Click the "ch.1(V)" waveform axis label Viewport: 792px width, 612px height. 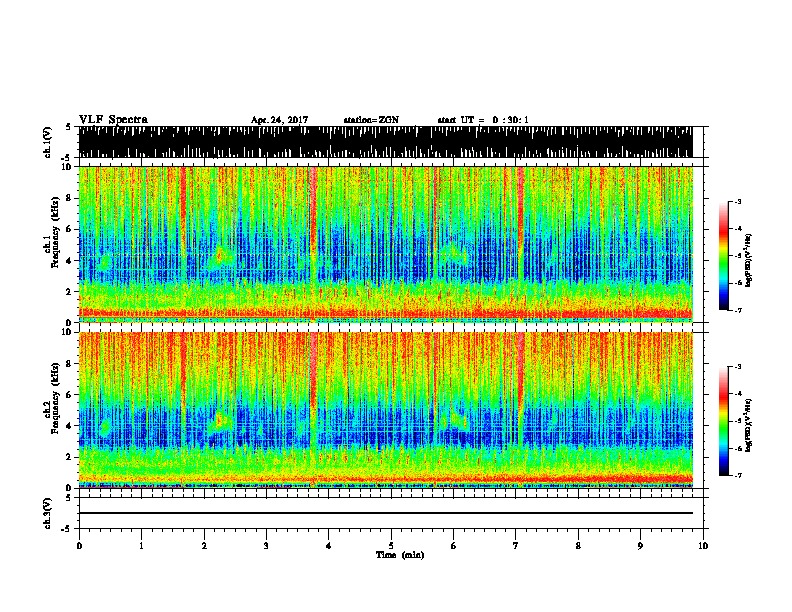(47, 142)
